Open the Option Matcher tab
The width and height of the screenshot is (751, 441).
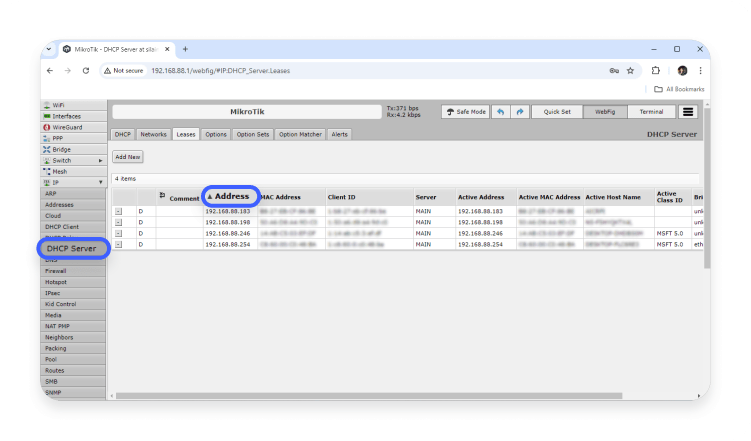point(300,135)
